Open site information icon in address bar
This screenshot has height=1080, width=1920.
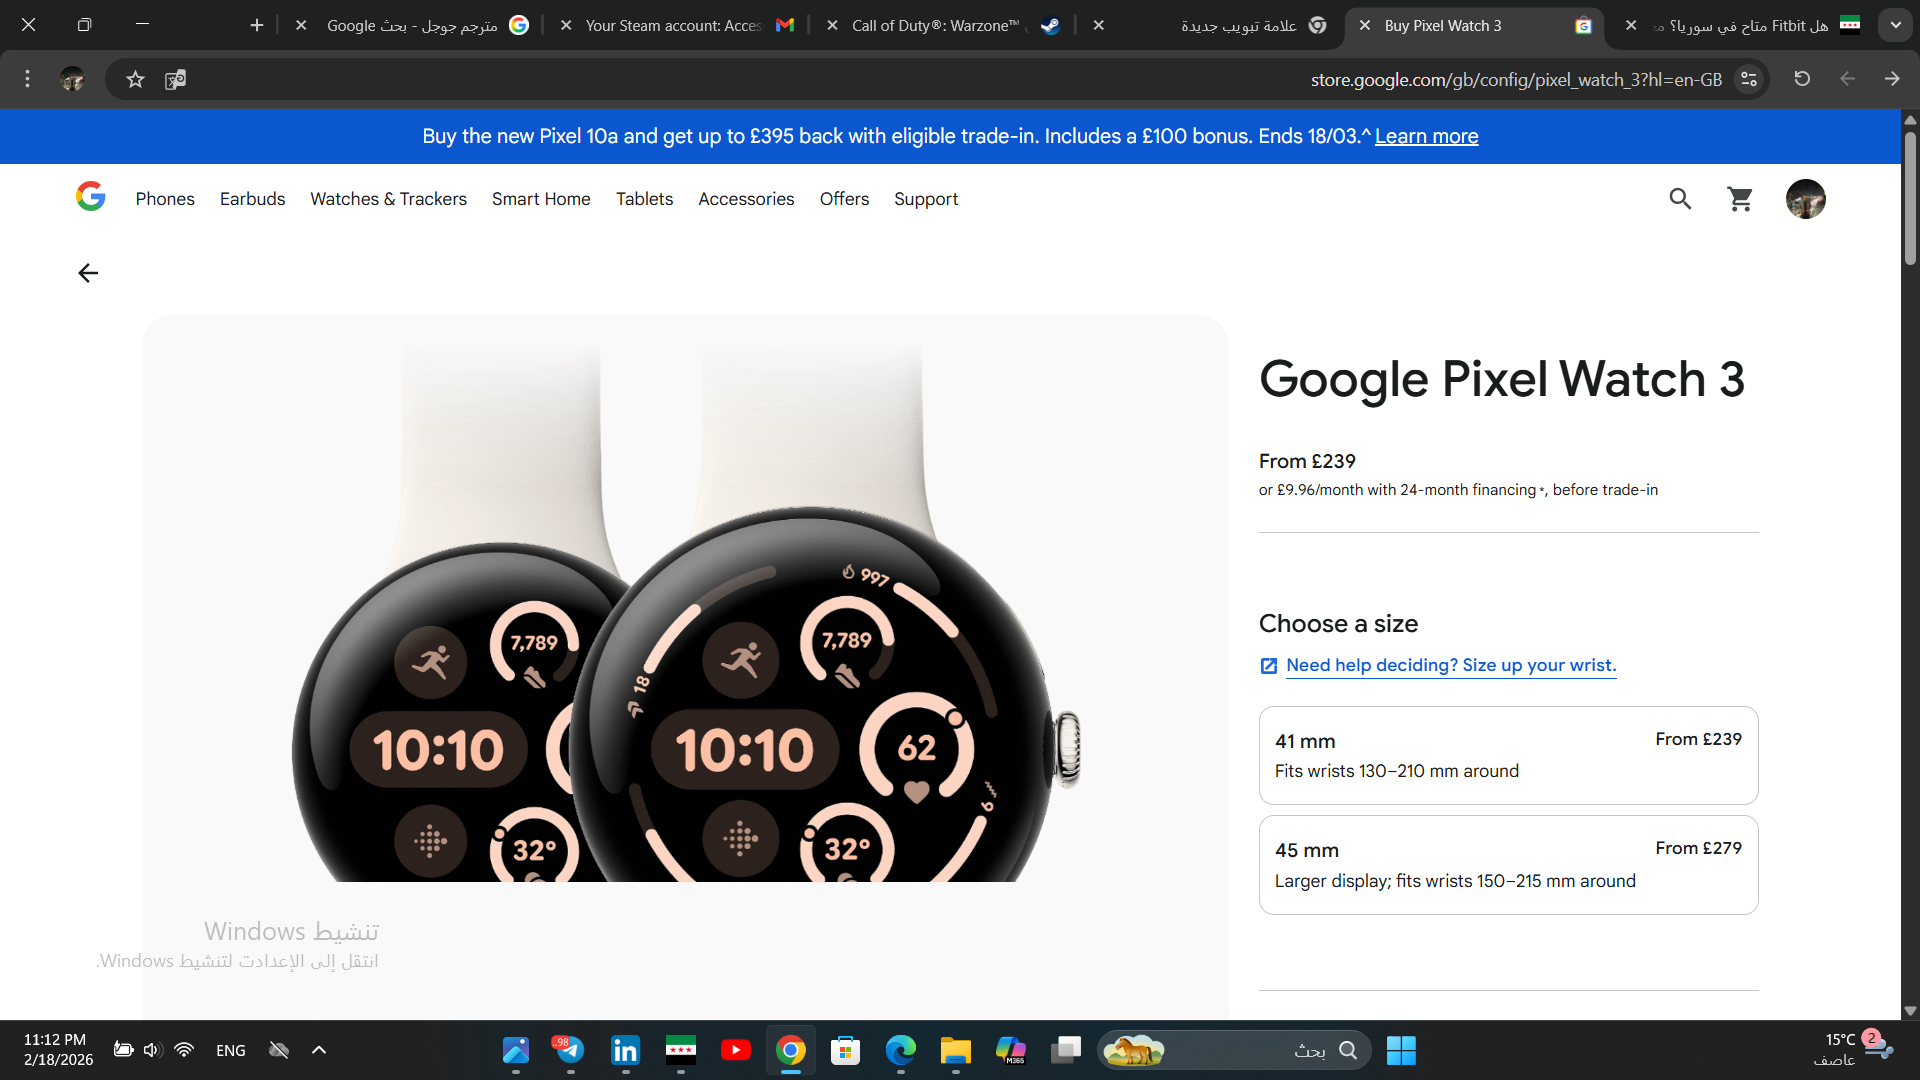(1749, 79)
